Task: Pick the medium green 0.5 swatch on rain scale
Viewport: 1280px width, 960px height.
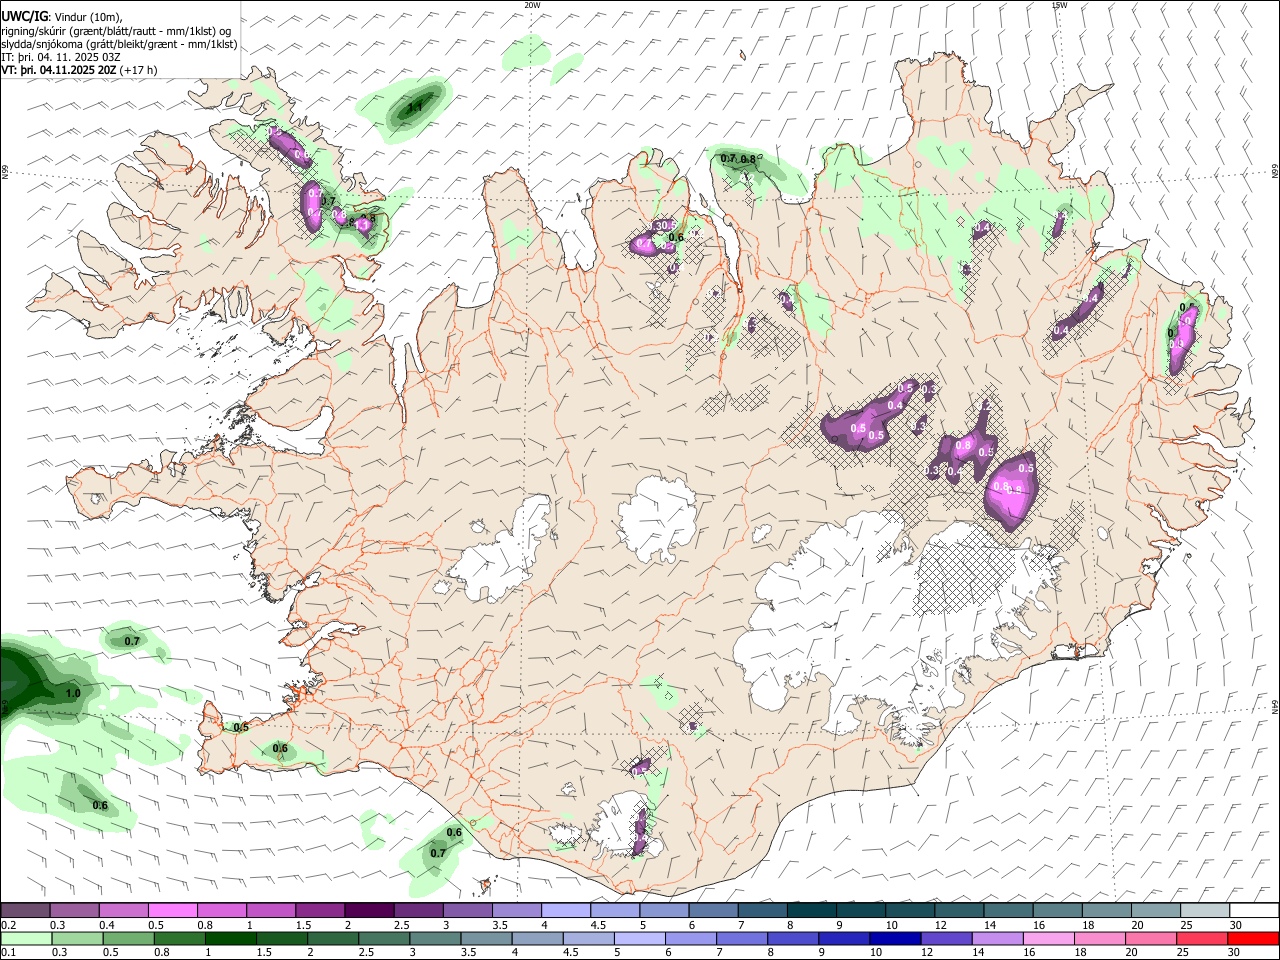Action: [x=129, y=939]
